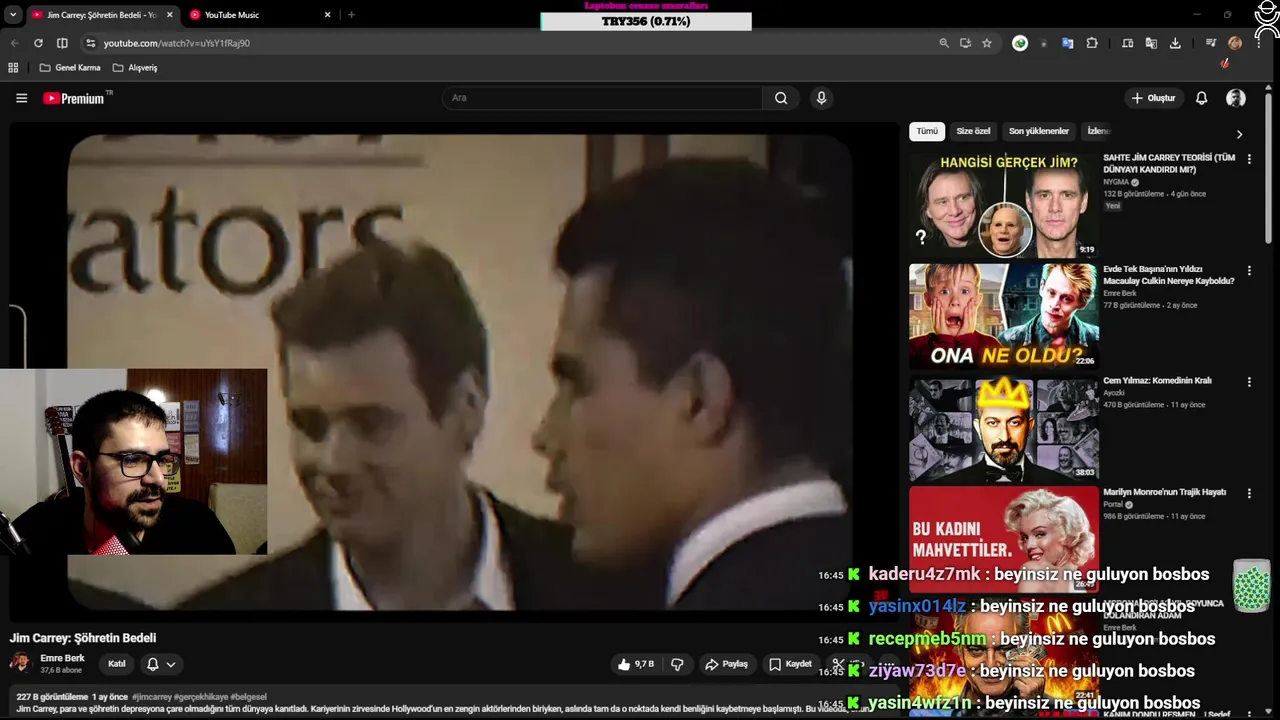Like the video showing 9,7 B

point(635,664)
